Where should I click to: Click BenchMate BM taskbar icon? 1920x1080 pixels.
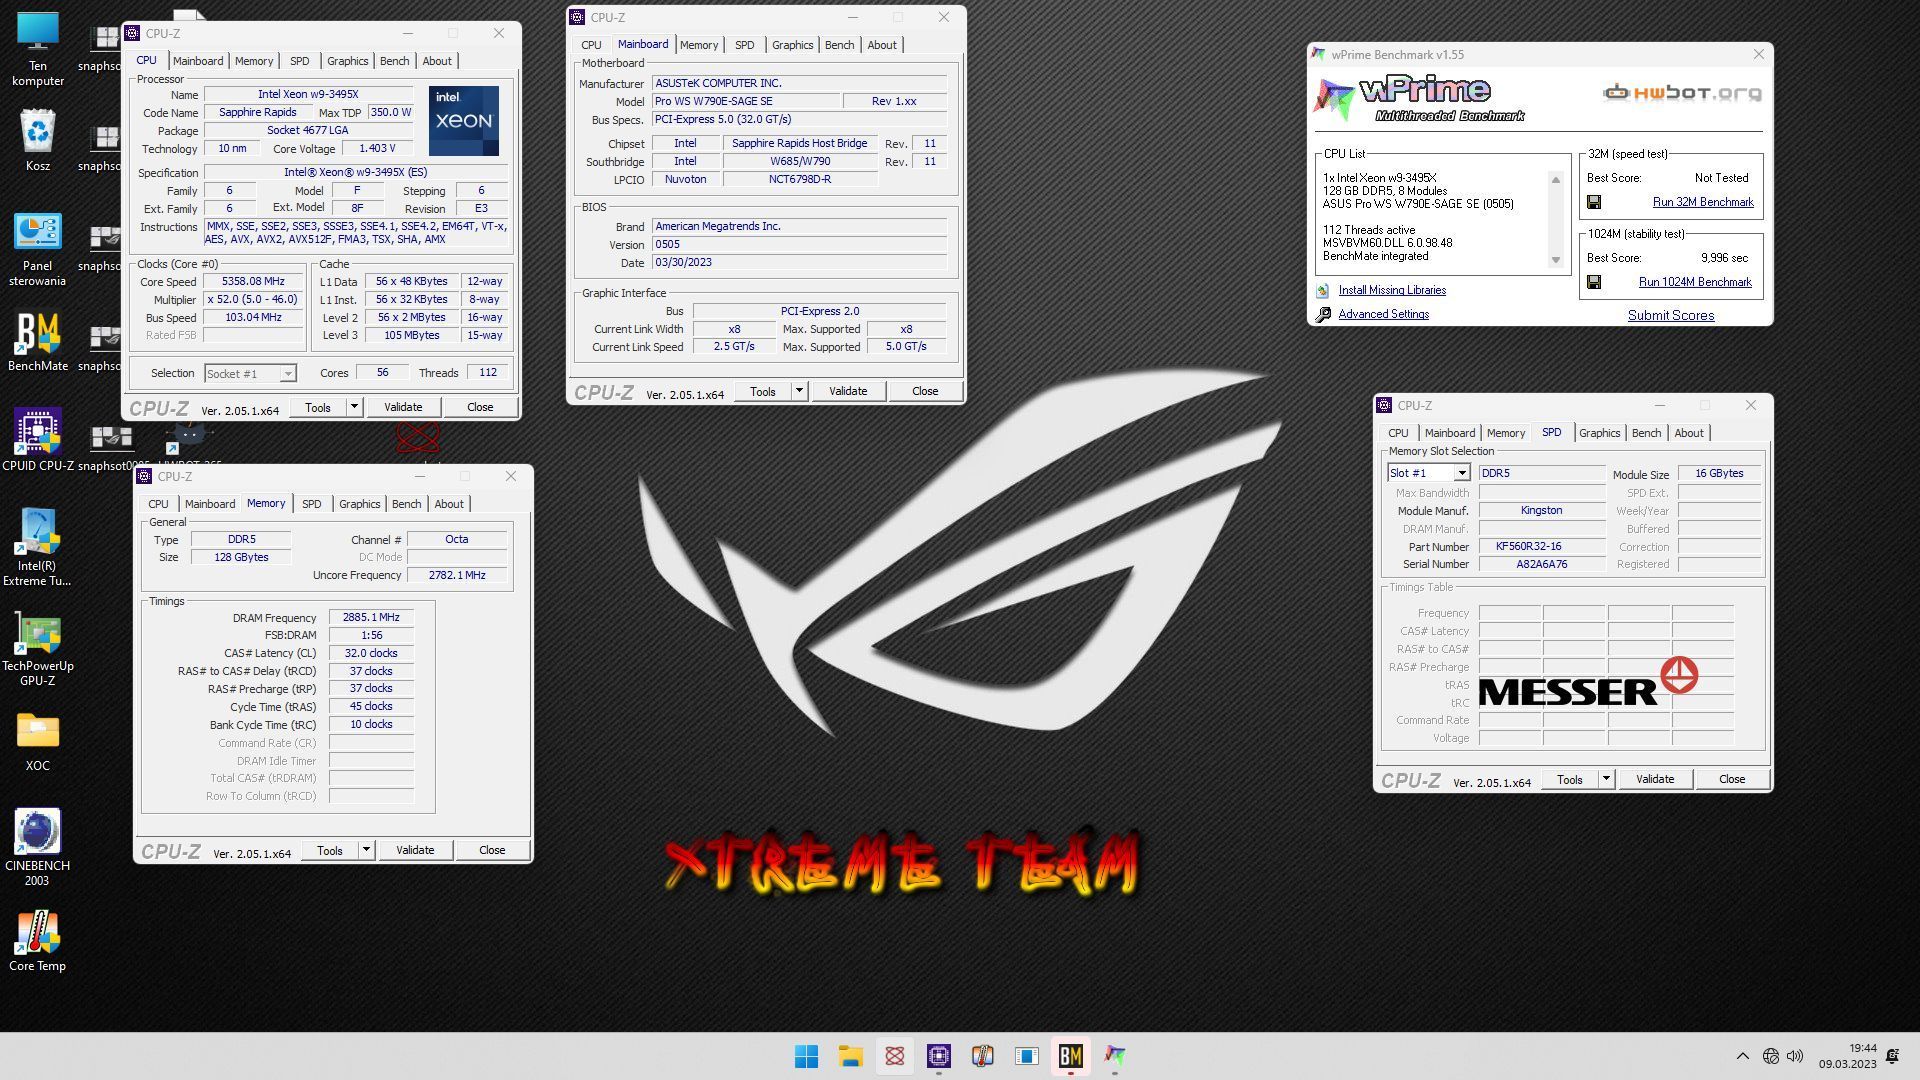1070,1056
